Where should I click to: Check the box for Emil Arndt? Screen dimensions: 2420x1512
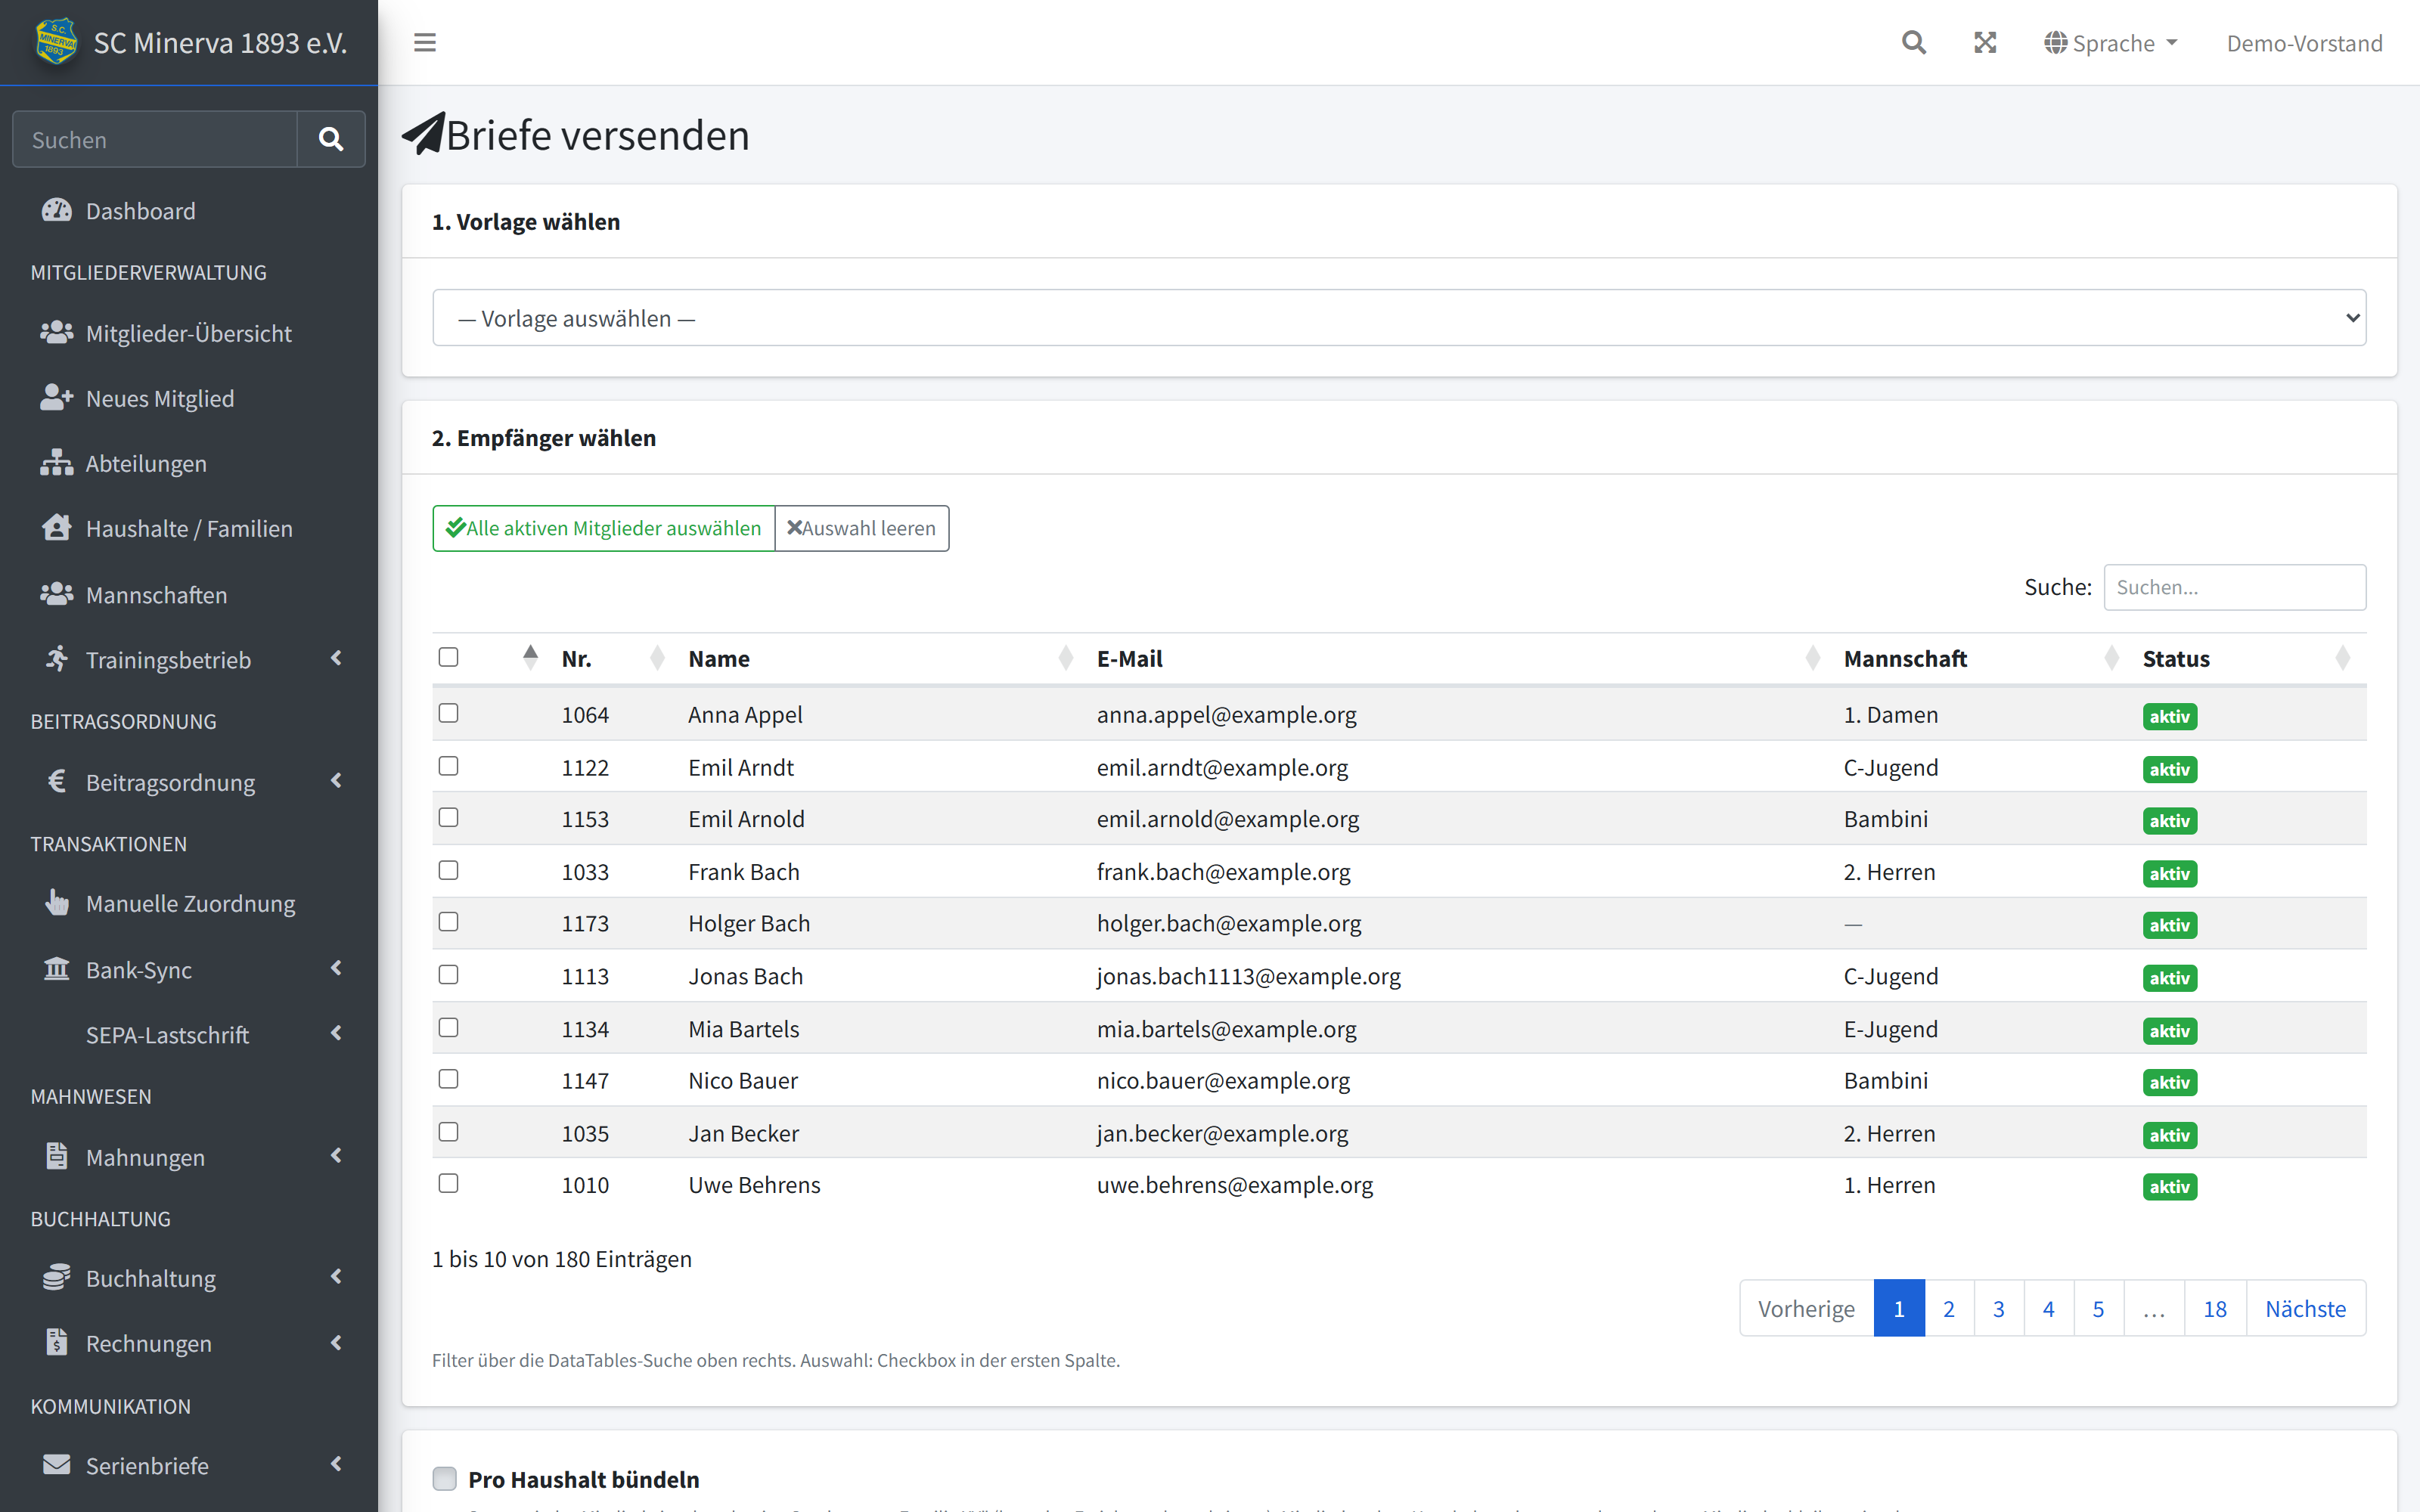click(x=448, y=766)
